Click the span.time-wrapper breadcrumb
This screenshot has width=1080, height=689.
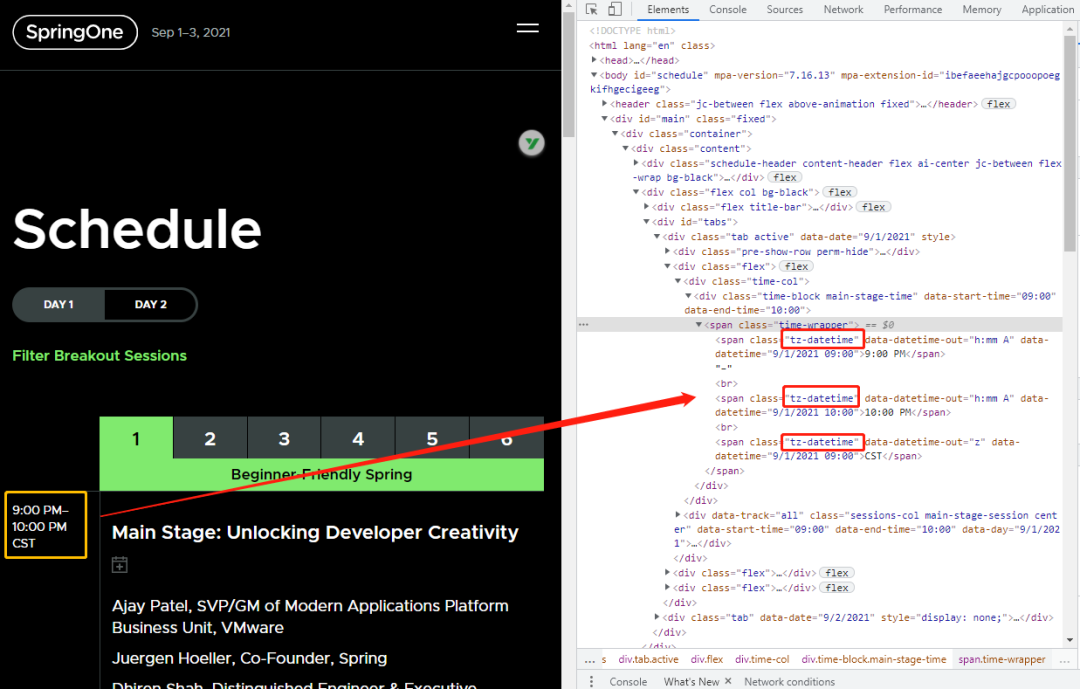point(1001,660)
